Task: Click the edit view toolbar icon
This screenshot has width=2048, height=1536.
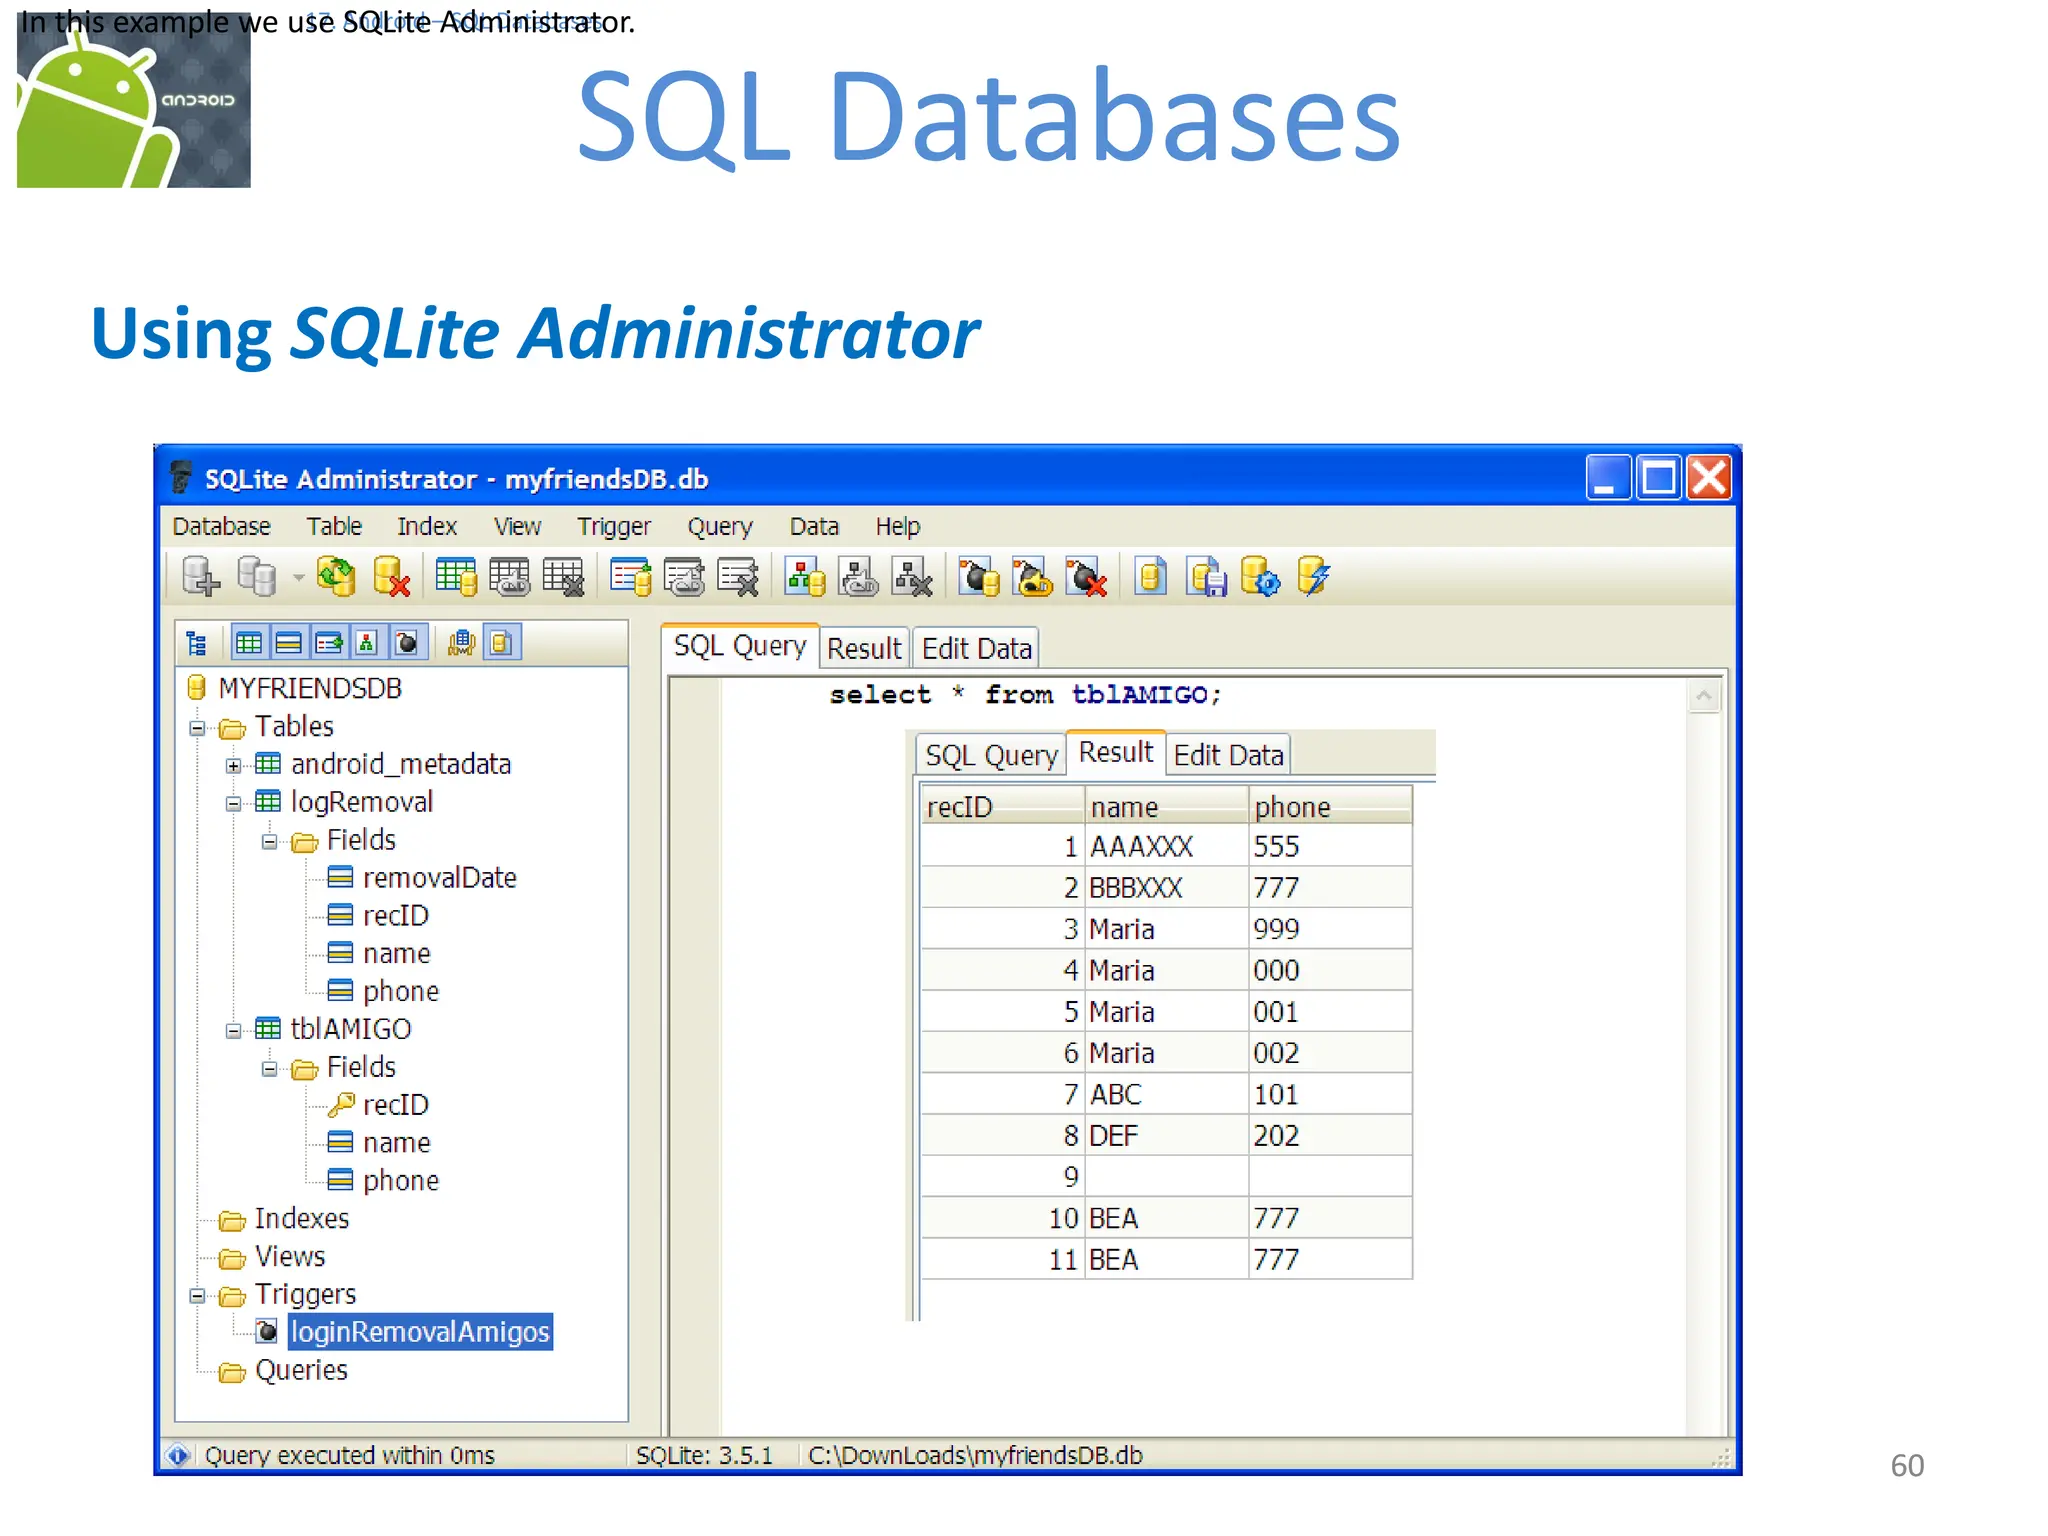Action: [x=859, y=577]
